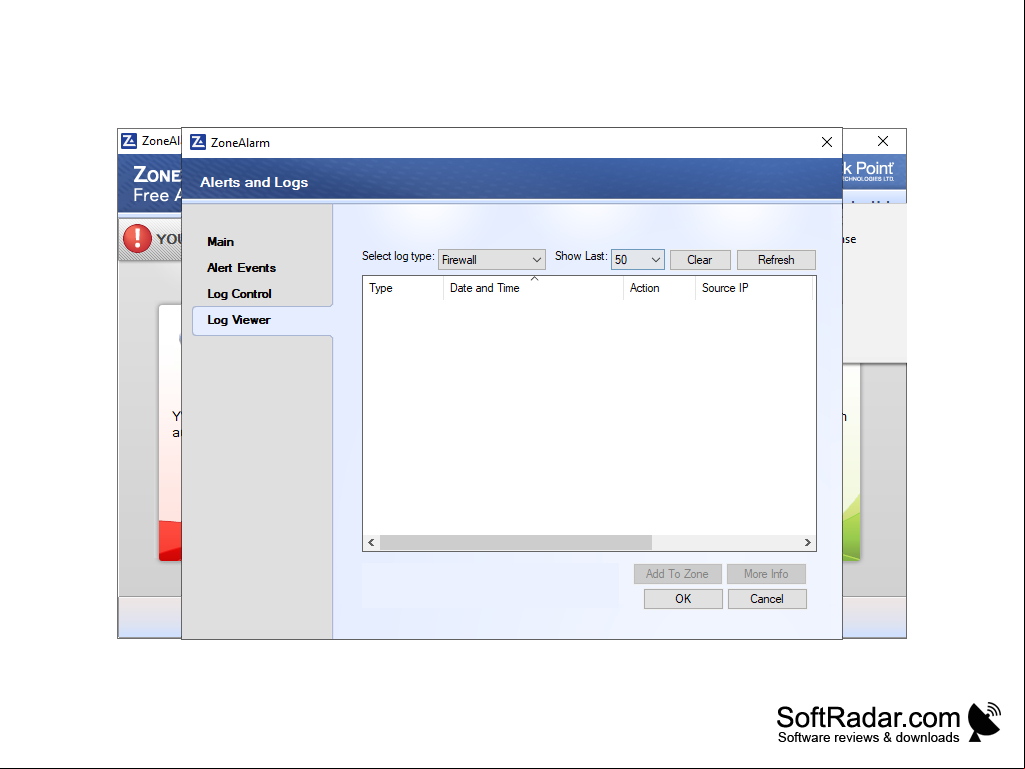
Task: Click the horizontal scrollbar right arrow
Action: coord(807,542)
